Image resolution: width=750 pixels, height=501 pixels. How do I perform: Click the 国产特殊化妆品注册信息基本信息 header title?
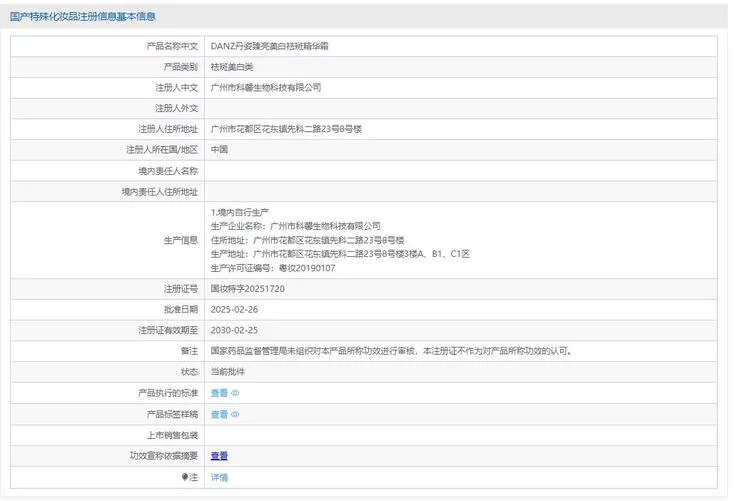(x=83, y=16)
